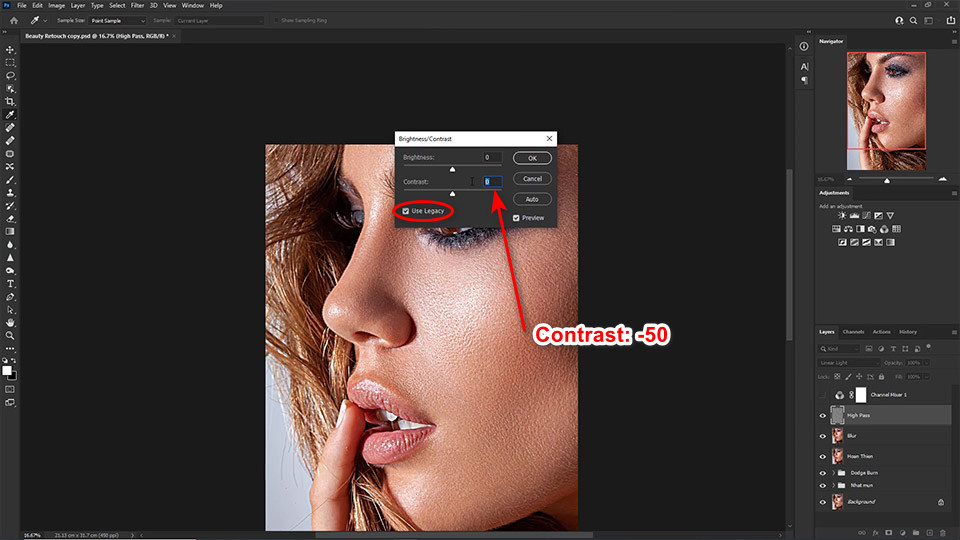Toggle the Preview checkbox in dialog
Viewport: 960px width, 540px height.
[517, 218]
